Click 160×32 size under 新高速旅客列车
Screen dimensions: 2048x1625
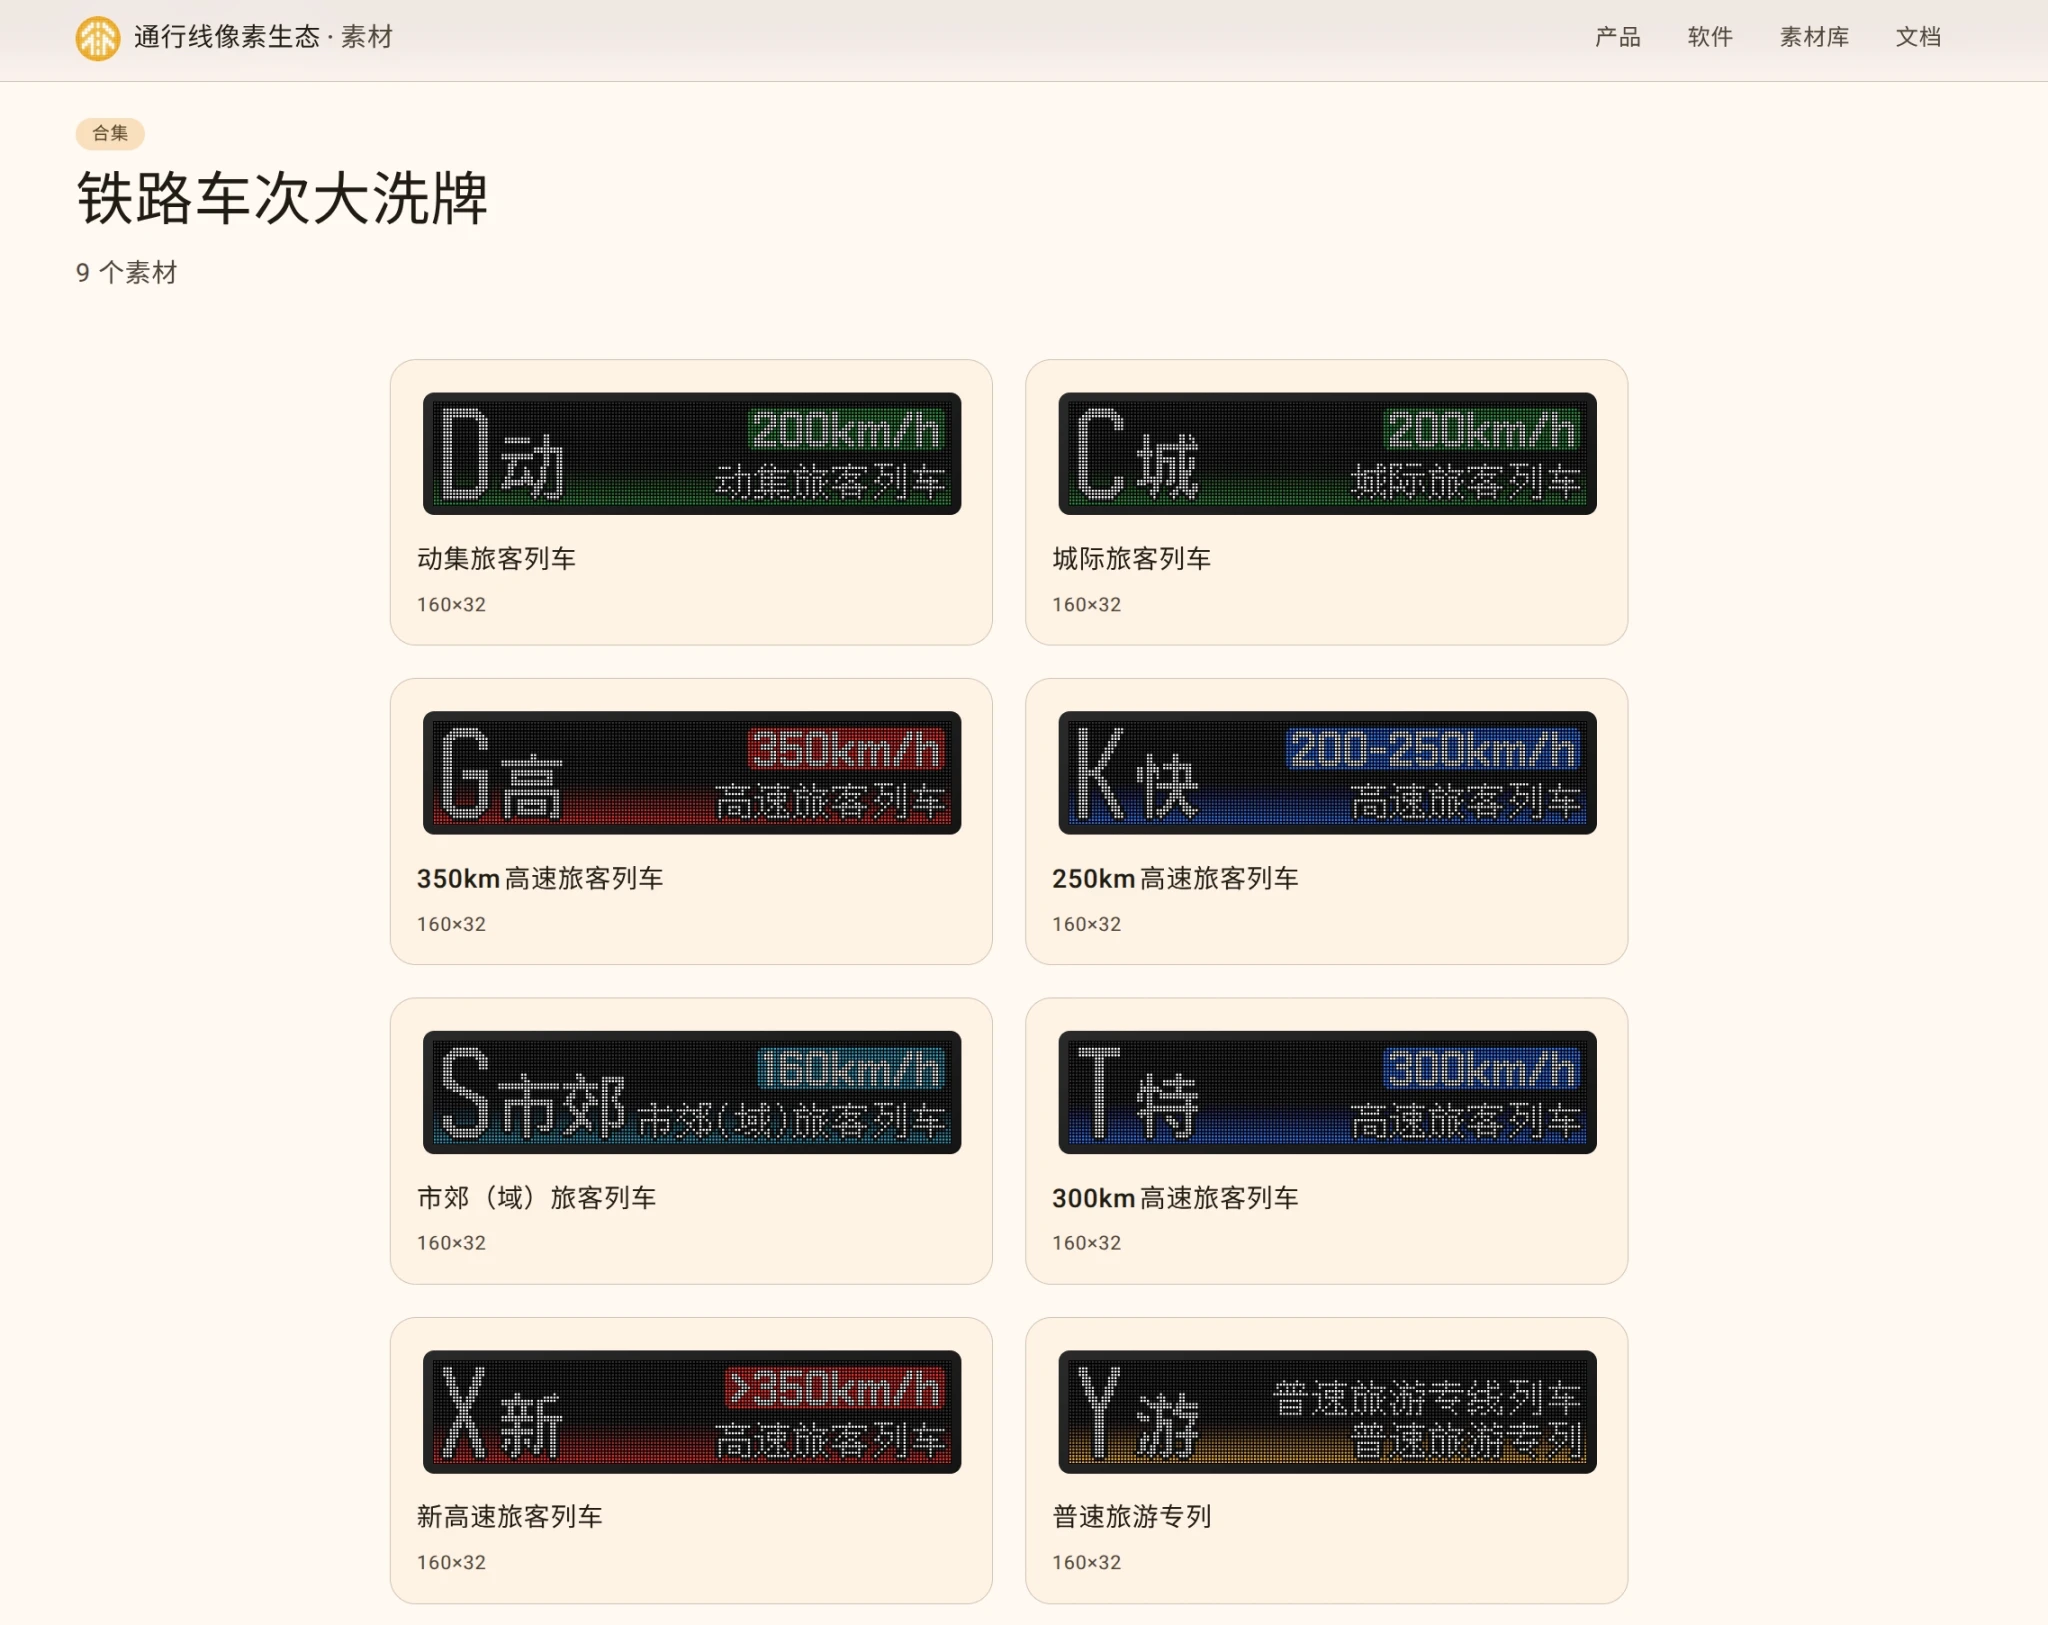coord(451,1562)
